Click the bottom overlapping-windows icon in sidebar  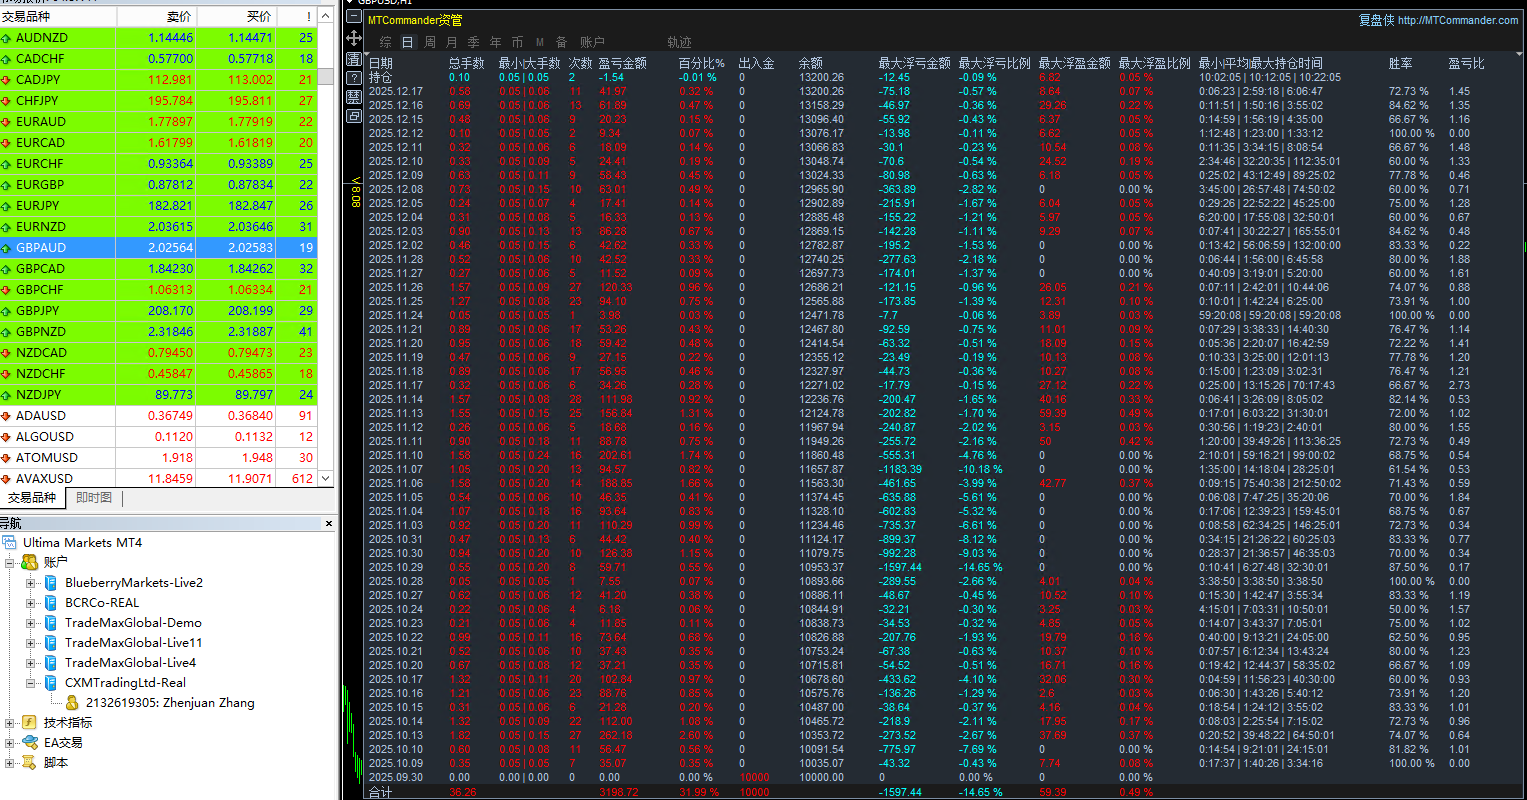pos(354,116)
